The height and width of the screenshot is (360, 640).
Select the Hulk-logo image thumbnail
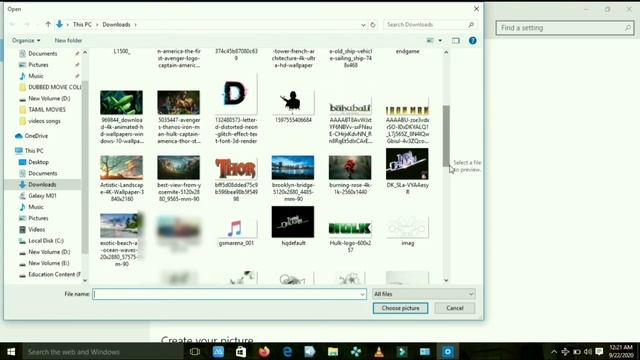[350, 229]
